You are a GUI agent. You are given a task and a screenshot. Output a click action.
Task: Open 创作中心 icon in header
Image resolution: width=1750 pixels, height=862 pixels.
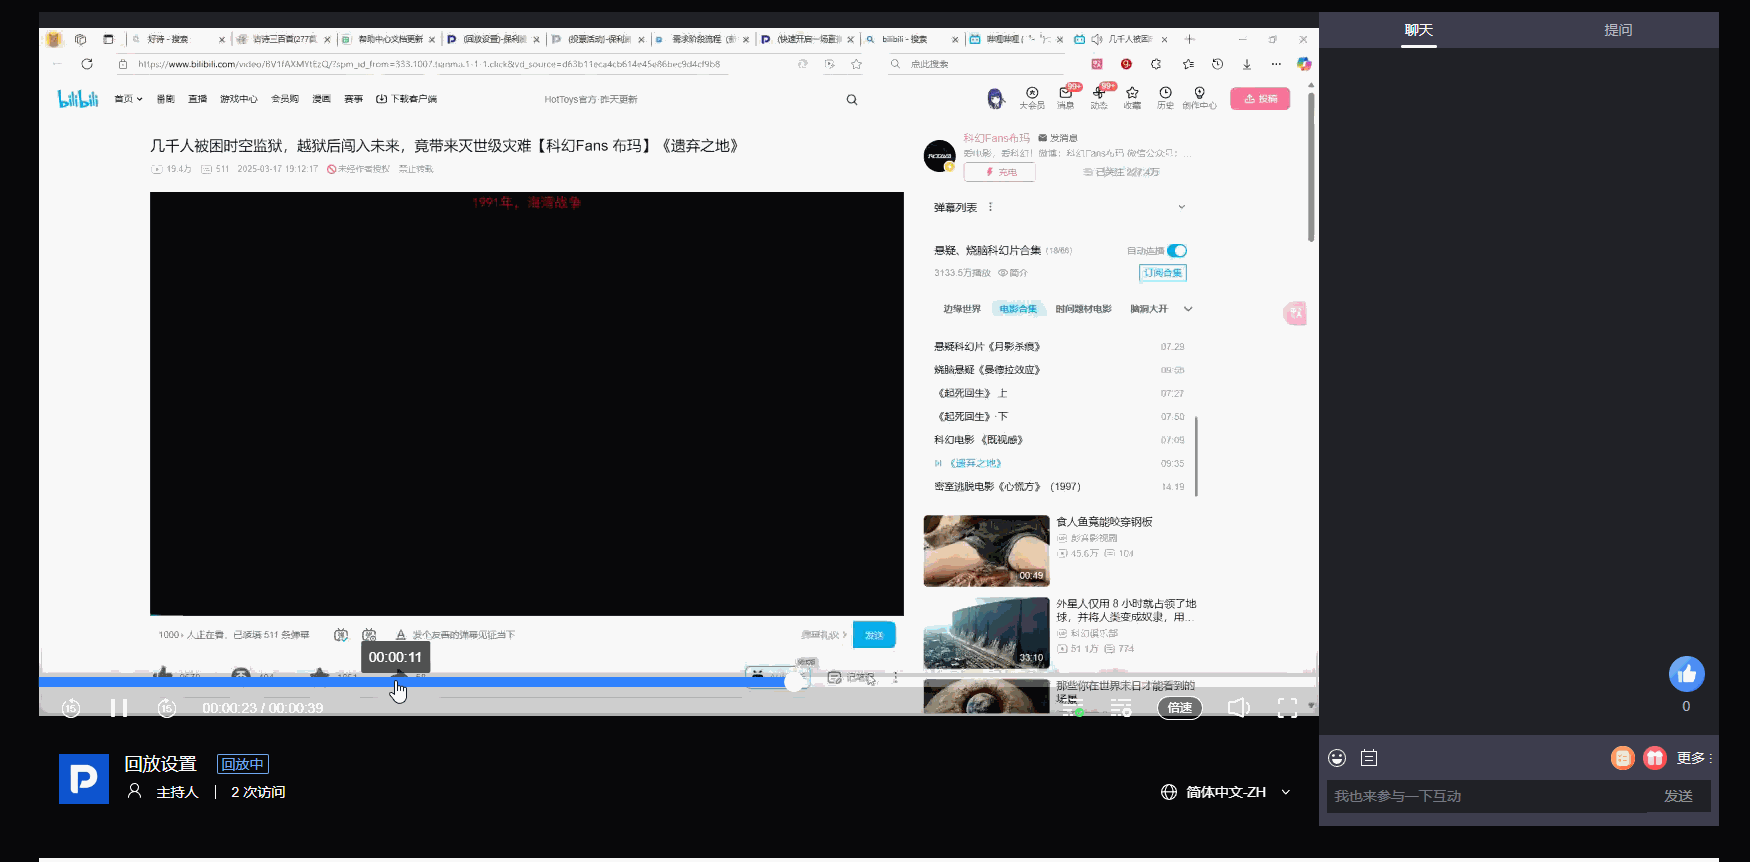pos(1199,97)
